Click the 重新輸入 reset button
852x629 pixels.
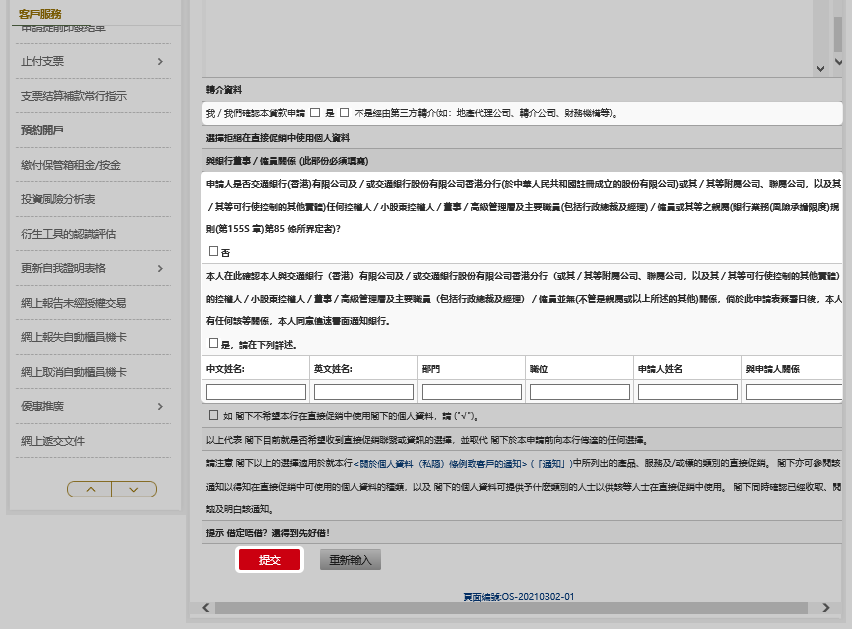click(x=350, y=560)
